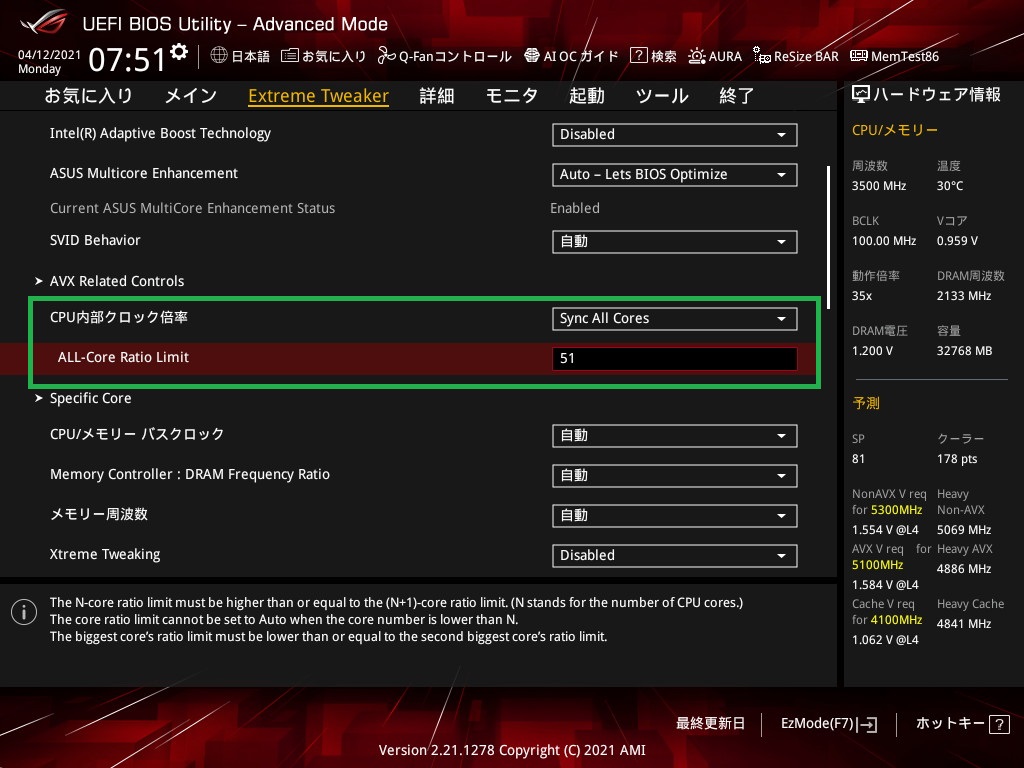Click the hardware info monitor icon
Screen dimensions: 1024x768
(860, 95)
